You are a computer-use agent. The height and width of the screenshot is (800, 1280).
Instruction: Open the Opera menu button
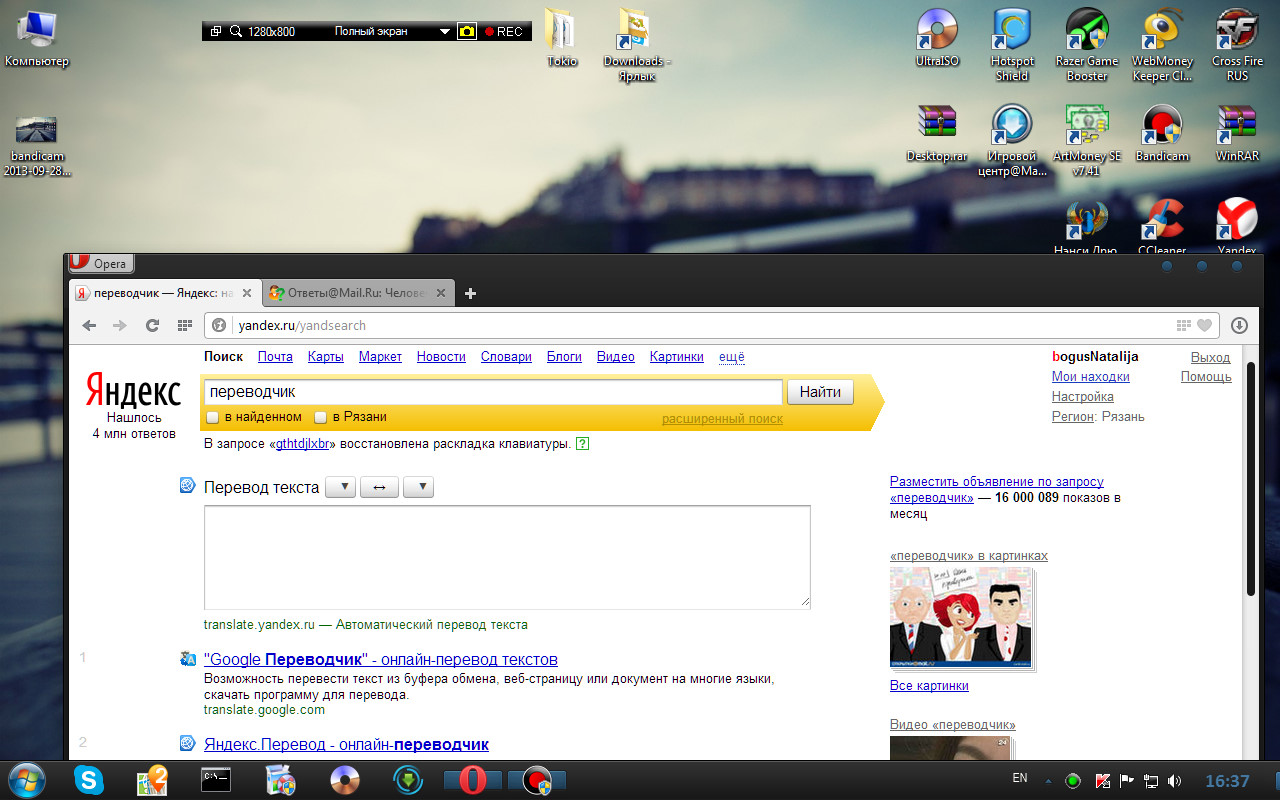[100, 264]
